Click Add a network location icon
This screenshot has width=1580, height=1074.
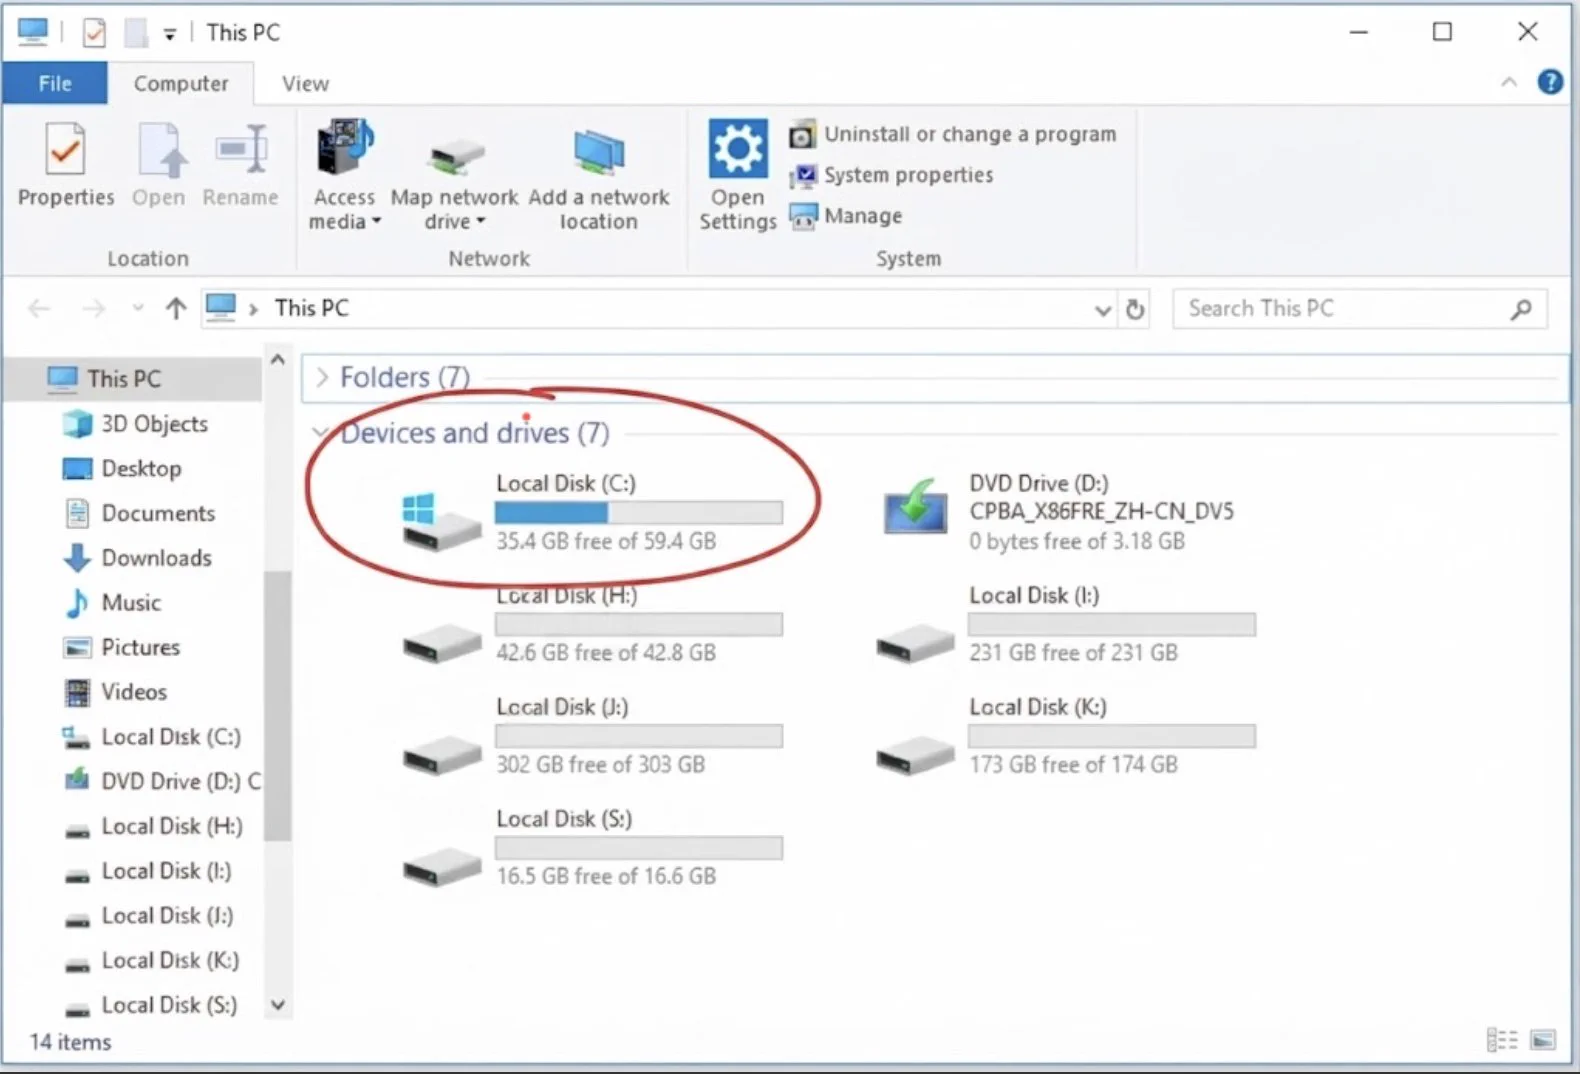(x=599, y=153)
